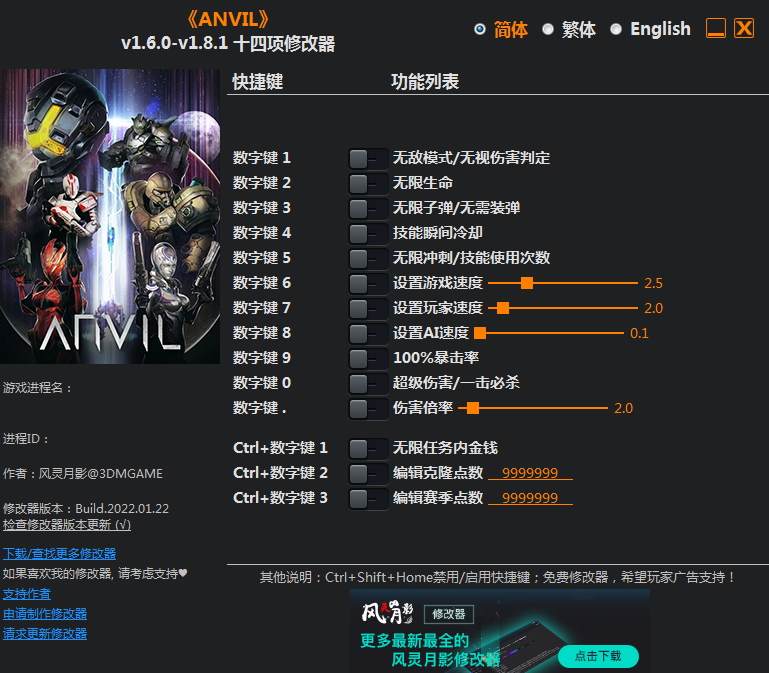Click the 数字键 1 hotkey label

[261, 158]
